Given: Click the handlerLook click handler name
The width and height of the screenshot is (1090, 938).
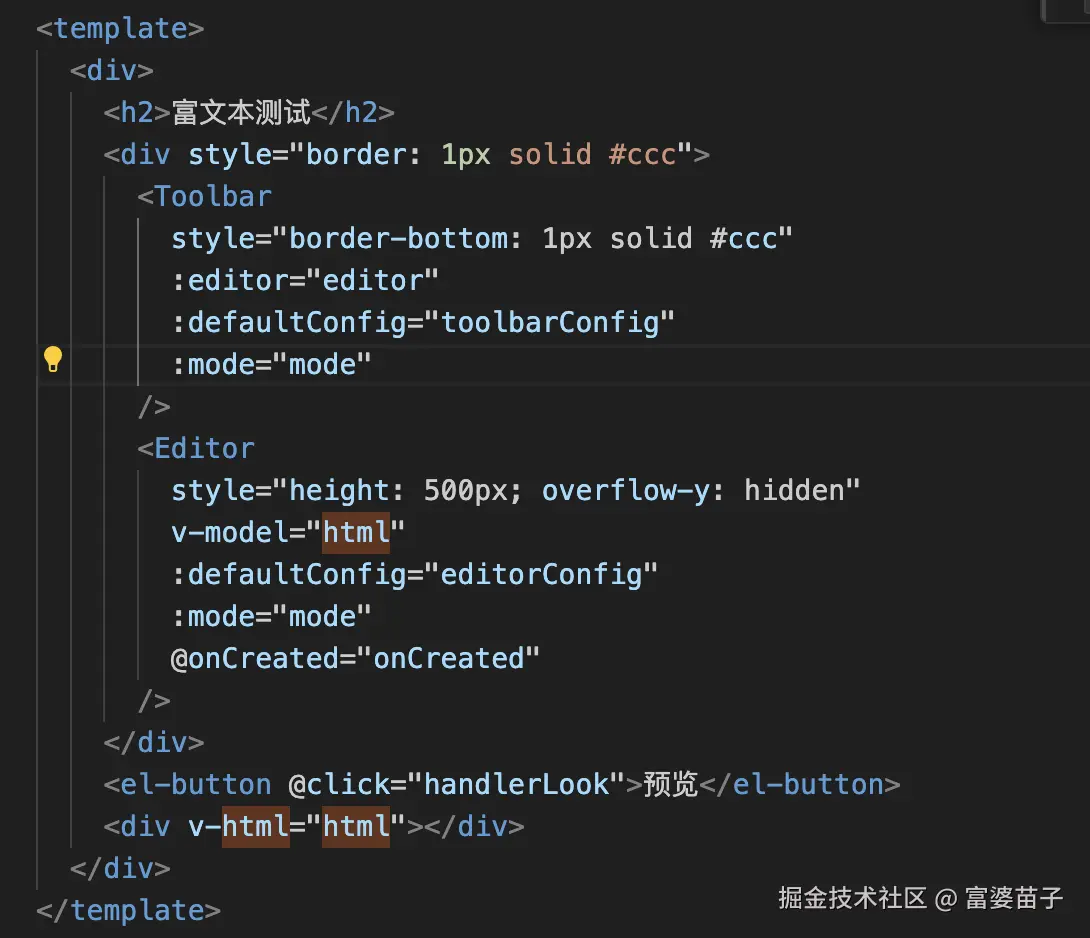Looking at the screenshot, I should (x=516, y=784).
